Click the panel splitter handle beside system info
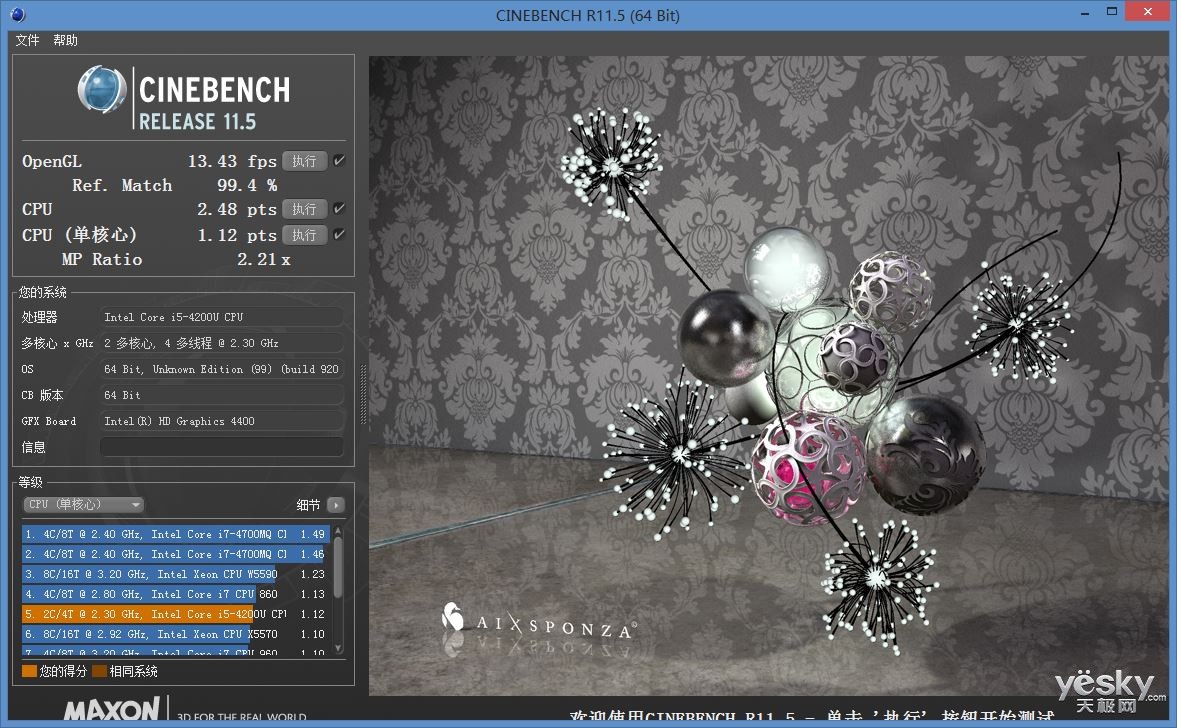 (x=363, y=396)
